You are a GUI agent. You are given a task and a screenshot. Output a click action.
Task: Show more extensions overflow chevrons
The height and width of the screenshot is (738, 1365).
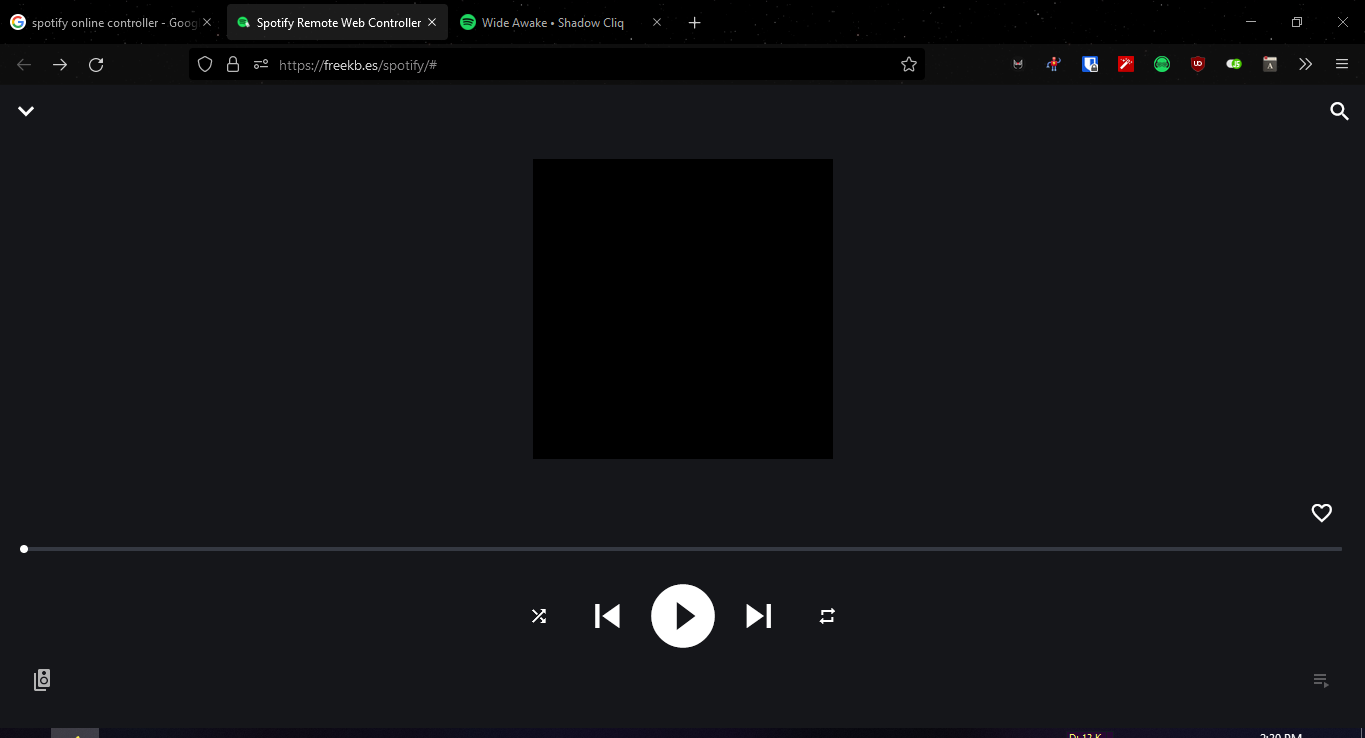tap(1306, 64)
